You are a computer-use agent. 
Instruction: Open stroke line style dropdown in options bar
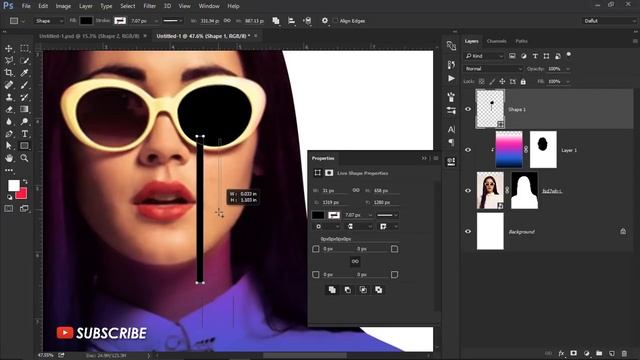172,21
